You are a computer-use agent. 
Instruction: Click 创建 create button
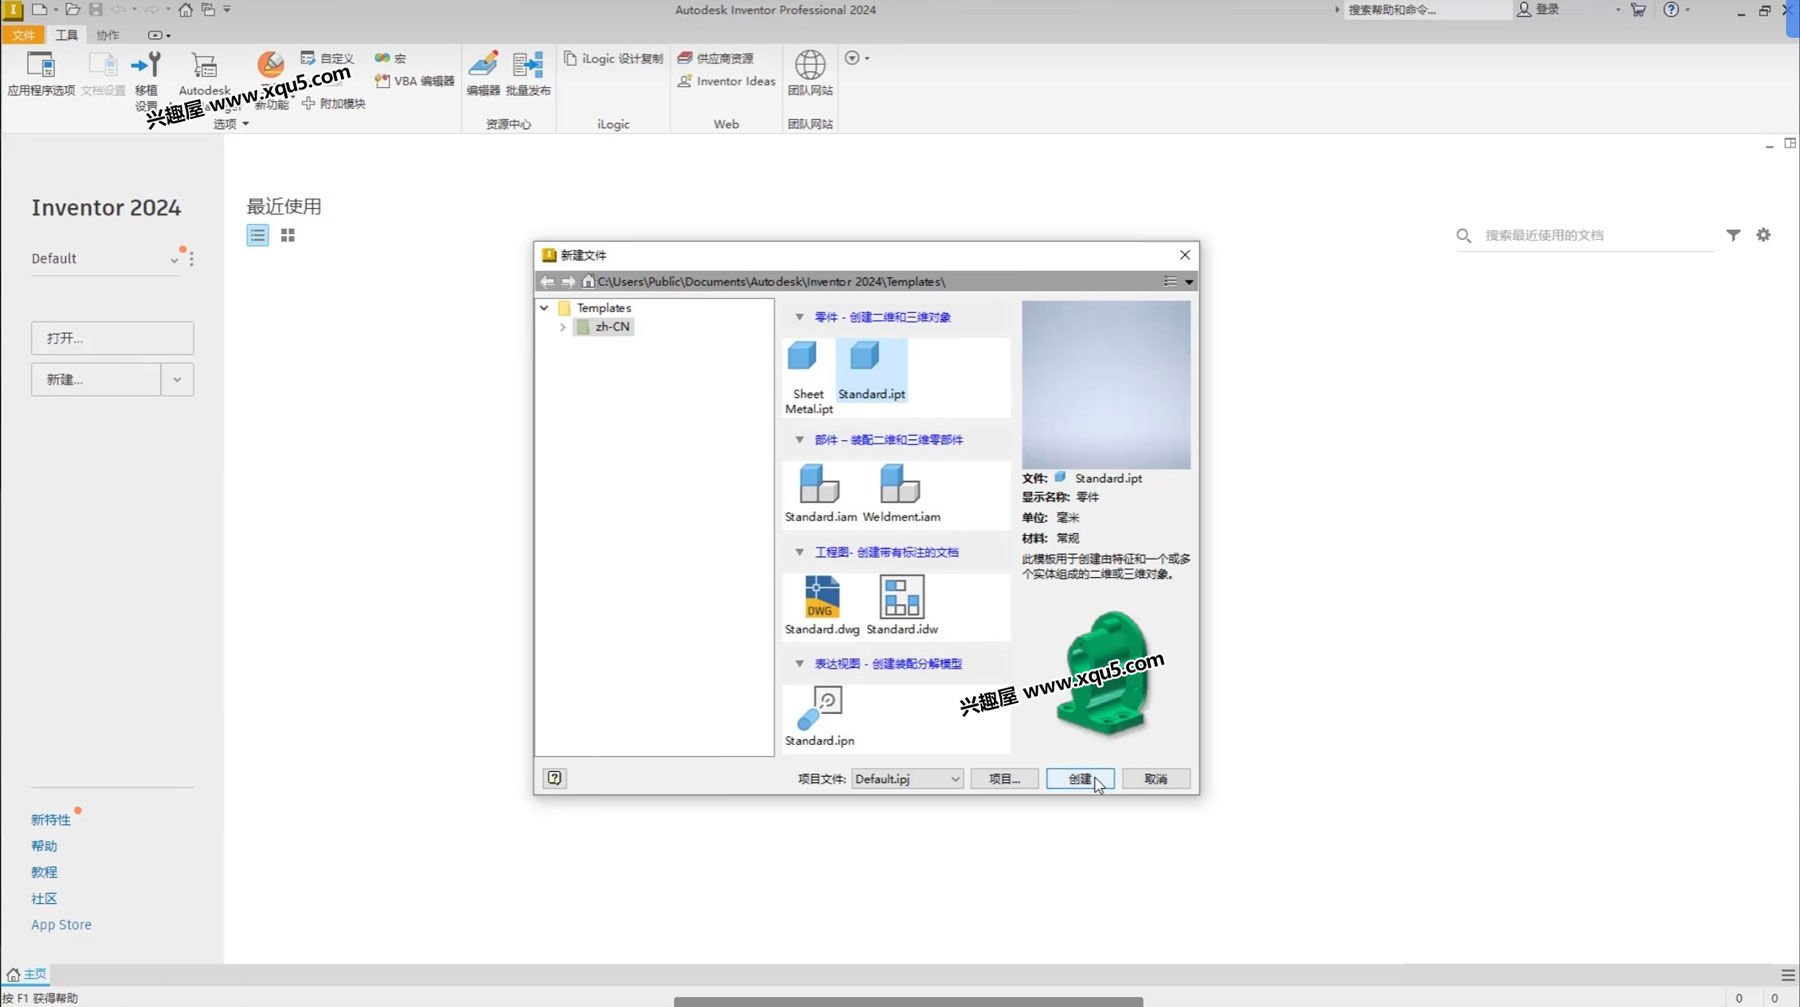1080,779
